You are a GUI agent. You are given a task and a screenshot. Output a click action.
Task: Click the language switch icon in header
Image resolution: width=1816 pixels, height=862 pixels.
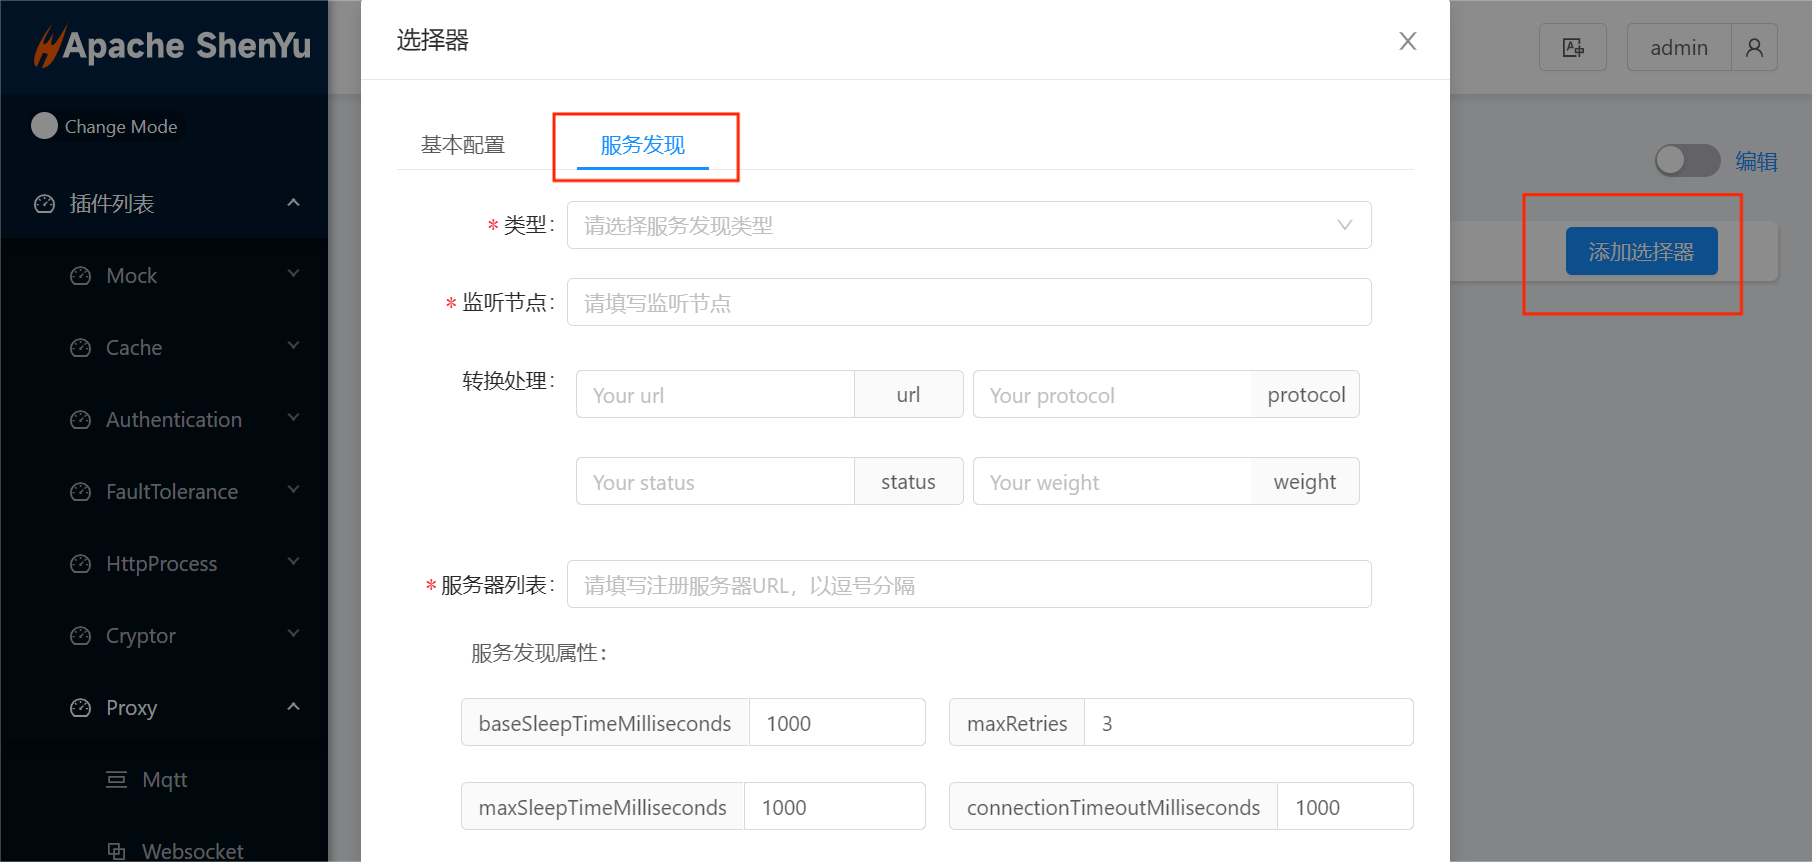(x=1572, y=48)
